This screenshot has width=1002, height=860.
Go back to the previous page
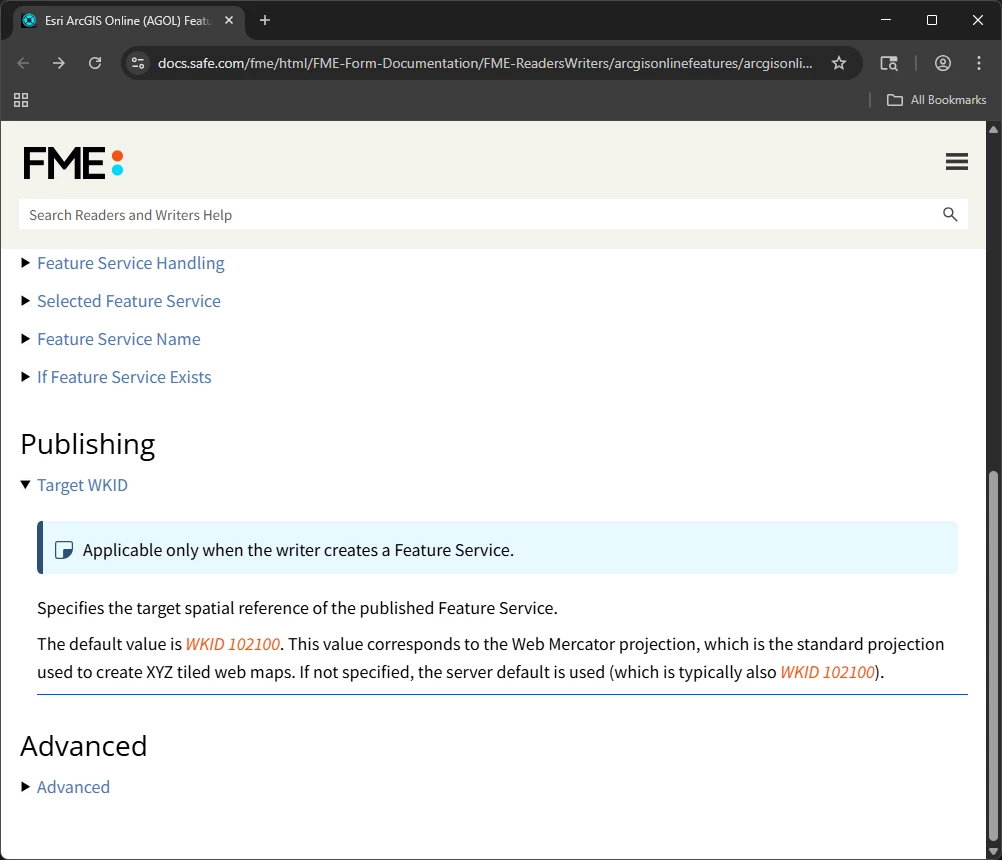point(23,63)
